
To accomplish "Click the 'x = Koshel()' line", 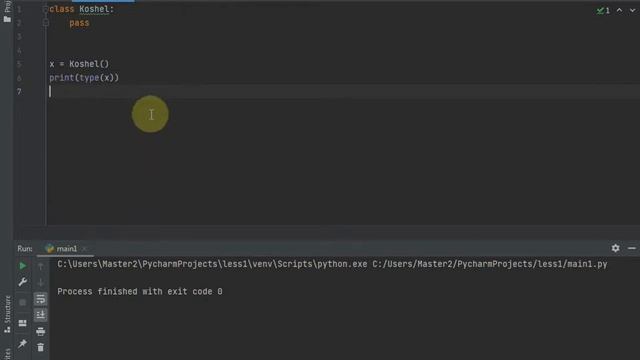I will coord(79,64).
